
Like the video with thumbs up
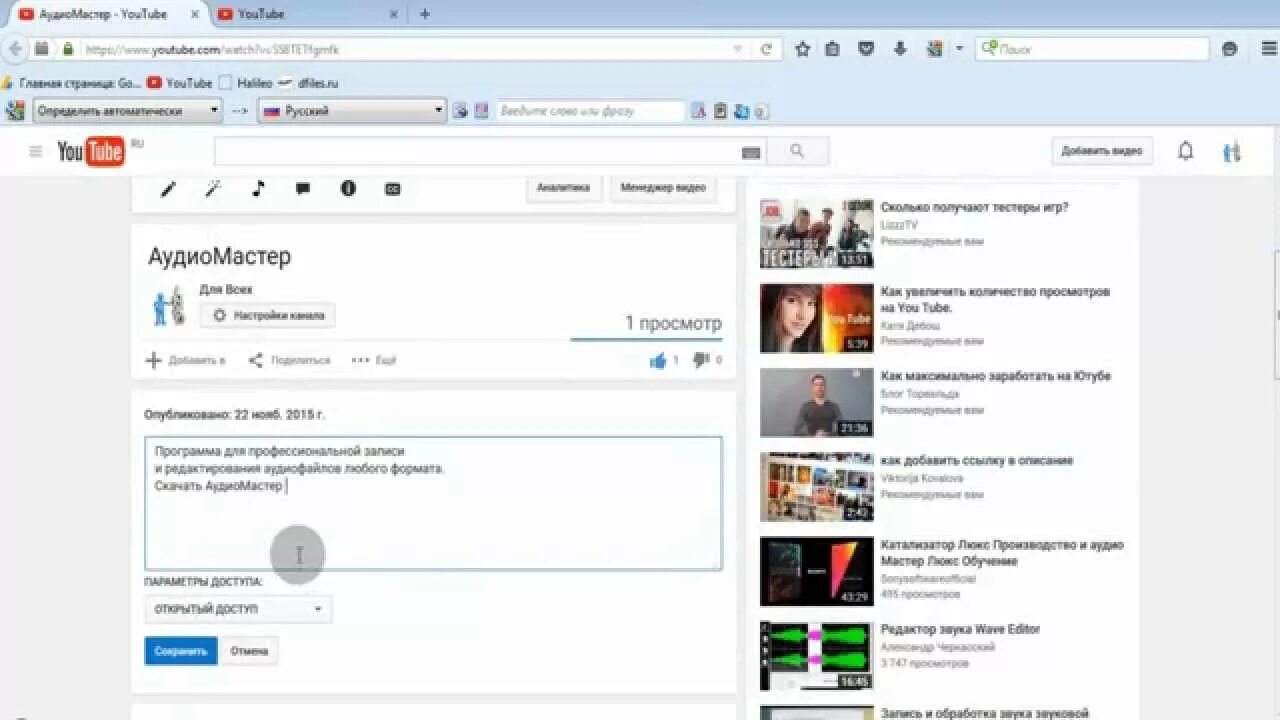[x=658, y=361]
